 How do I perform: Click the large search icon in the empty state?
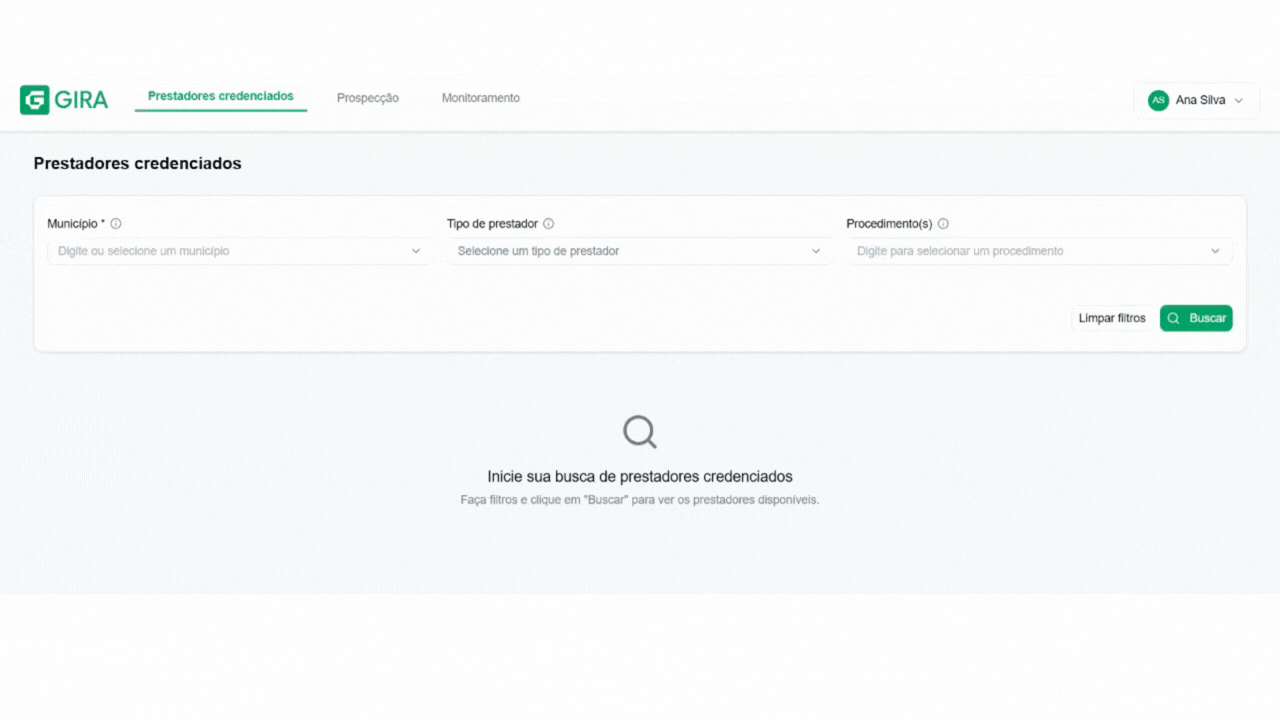point(640,432)
